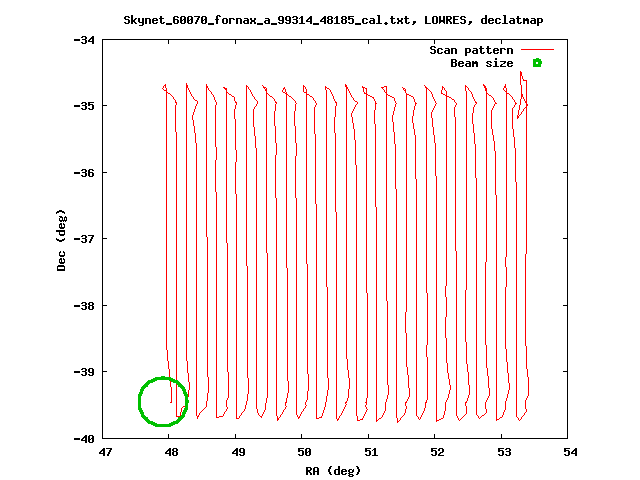Click the -36 Dec axis tick label
The image size is (640, 480).
(x=84, y=173)
